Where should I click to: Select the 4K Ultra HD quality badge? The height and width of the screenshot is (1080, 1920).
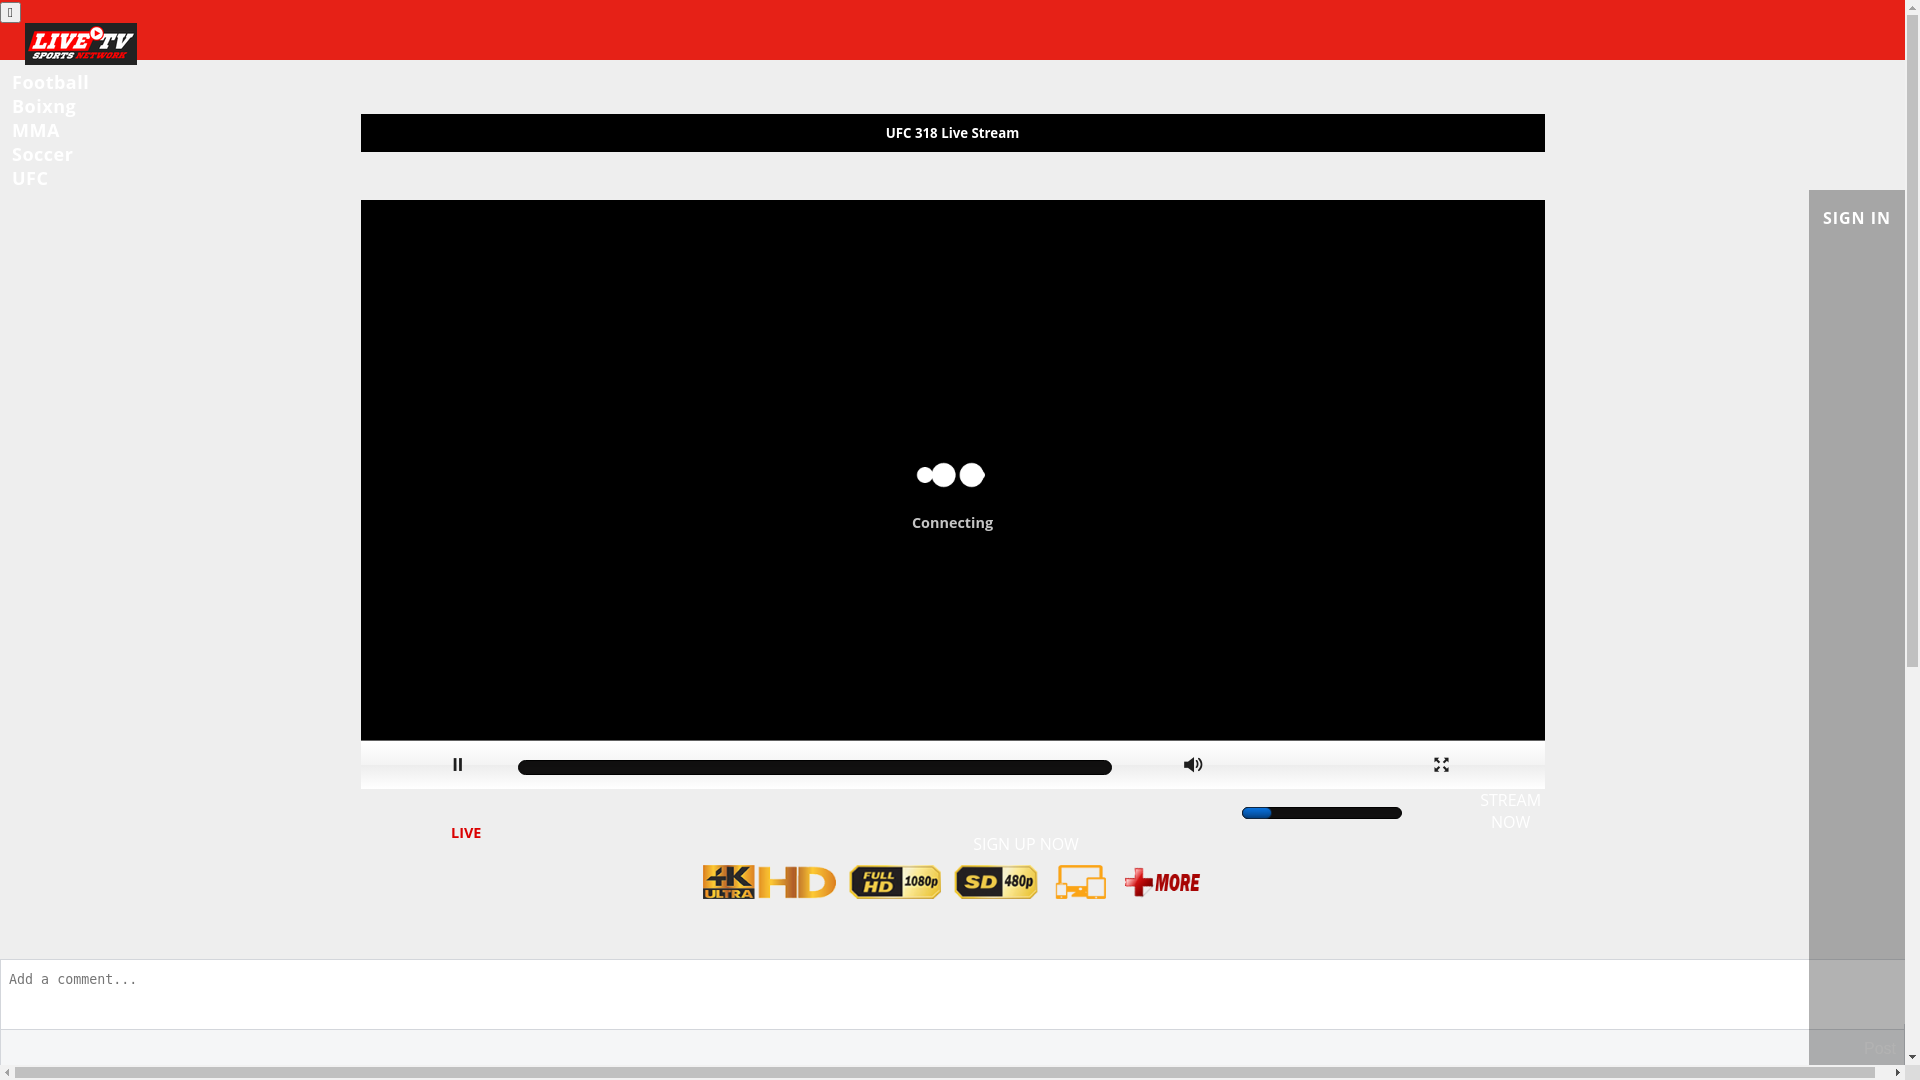769,882
